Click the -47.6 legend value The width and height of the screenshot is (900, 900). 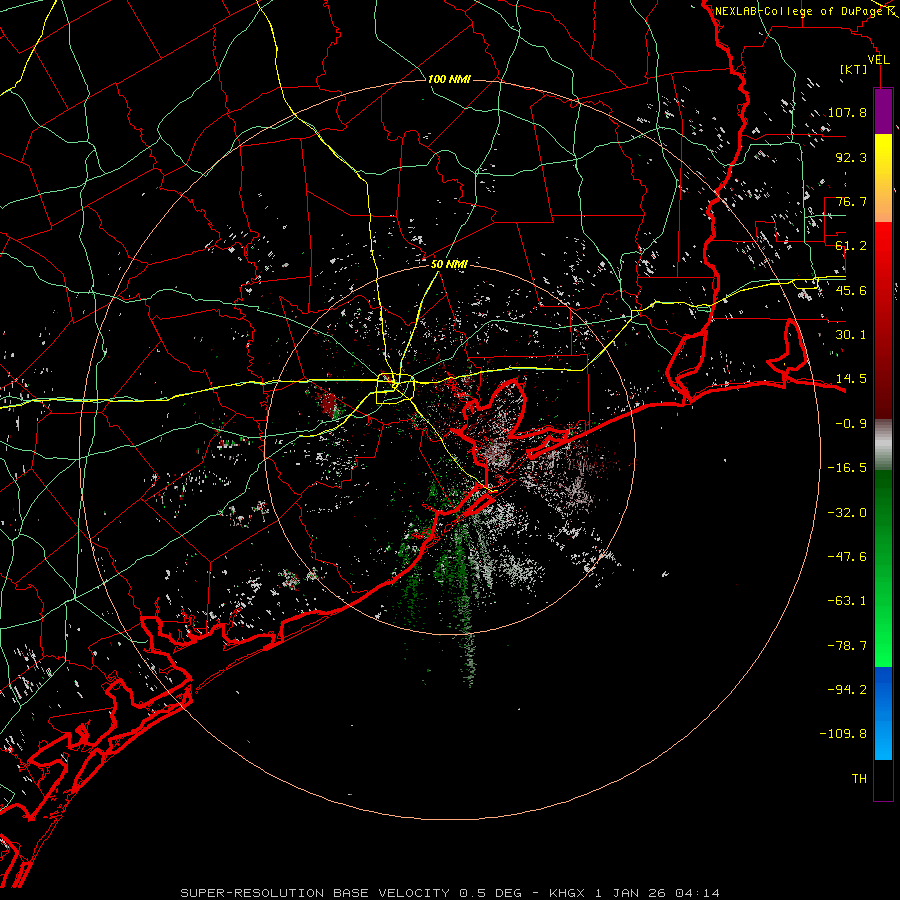pos(847,557)
